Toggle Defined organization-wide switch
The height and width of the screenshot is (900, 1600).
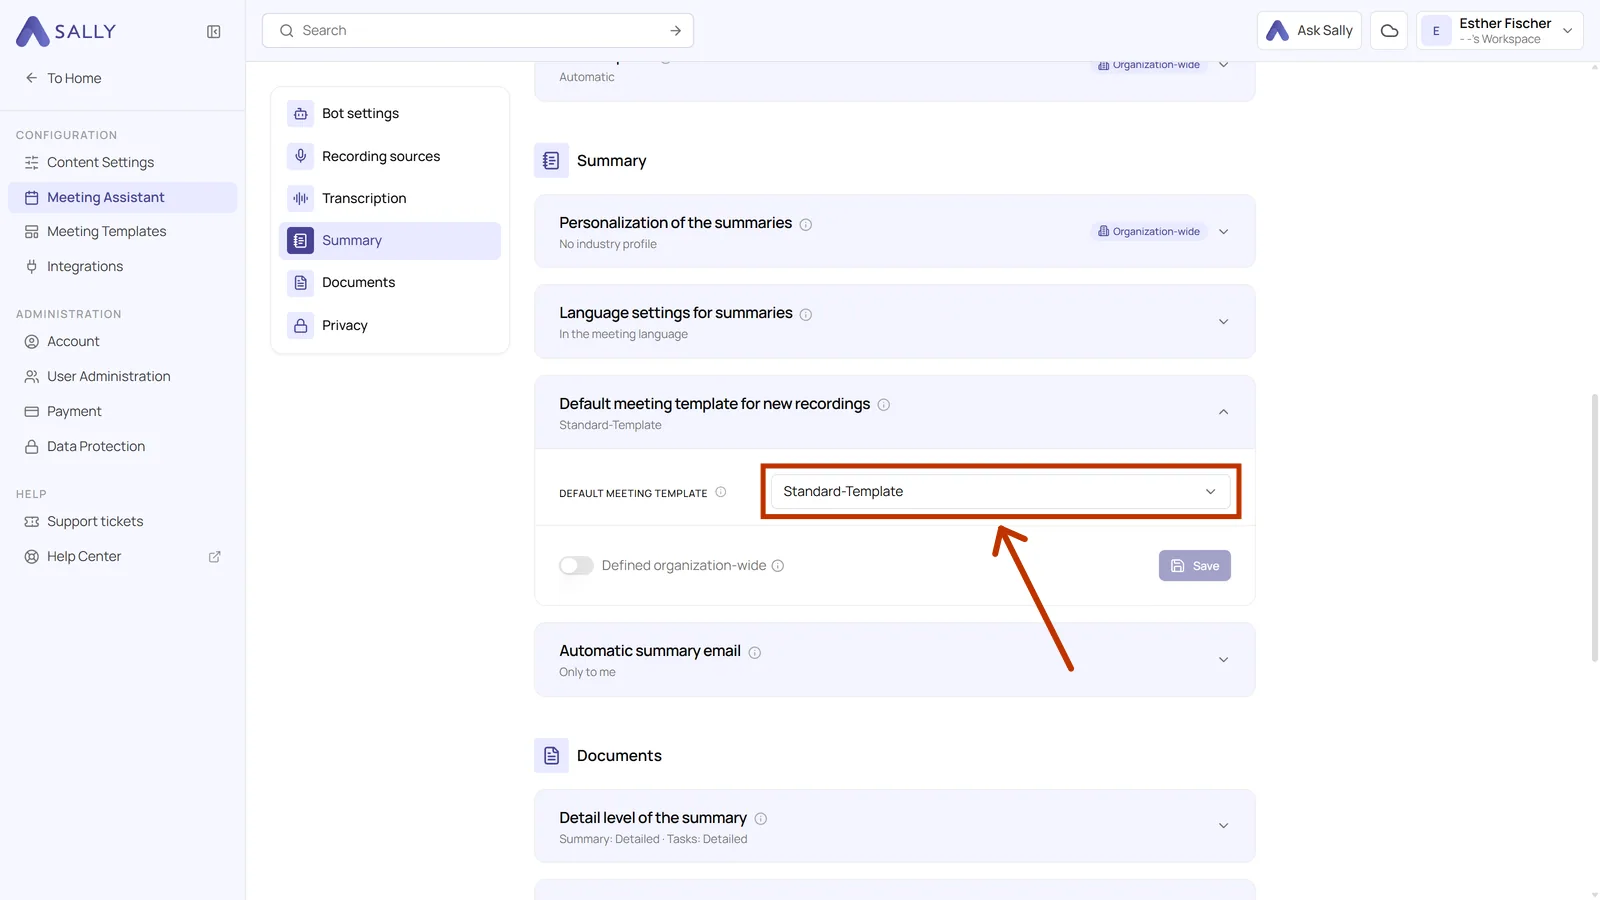(576, 566)
